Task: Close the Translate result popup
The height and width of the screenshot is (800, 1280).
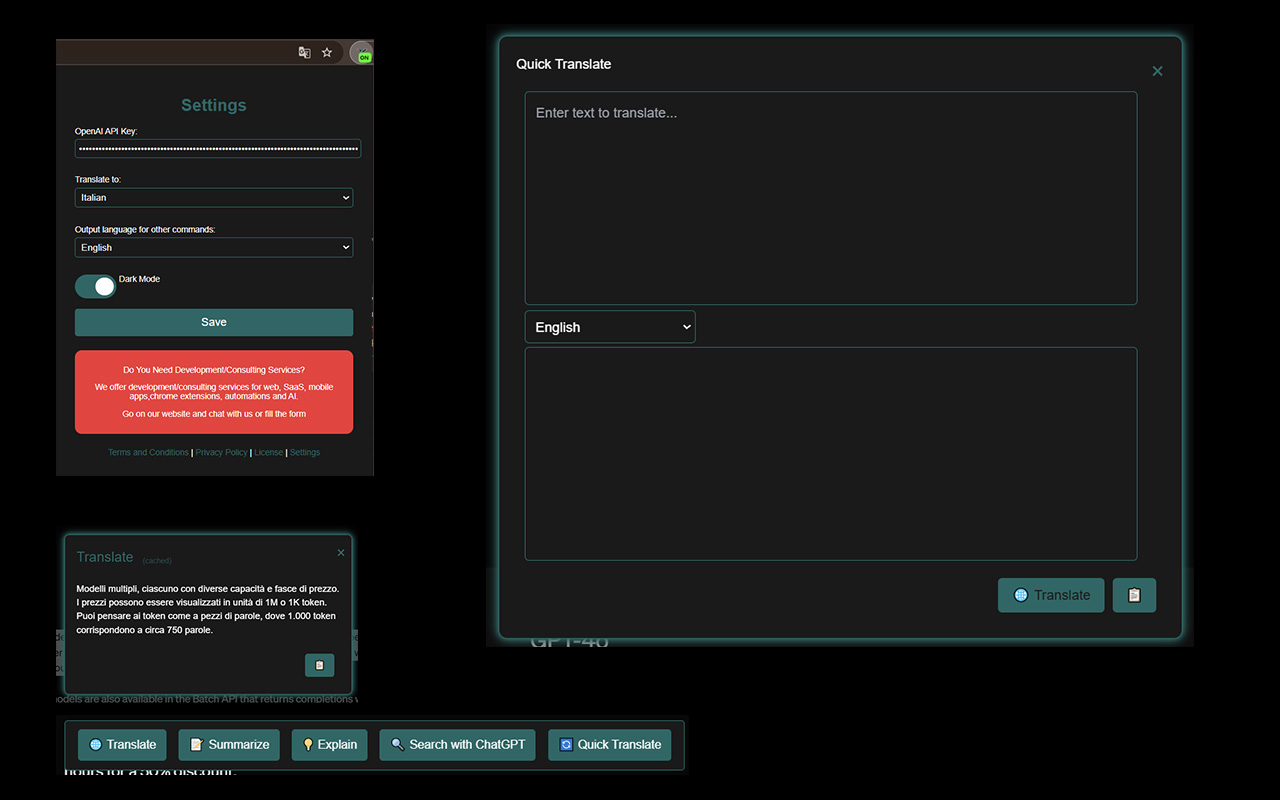Action: tap(341, 553)
